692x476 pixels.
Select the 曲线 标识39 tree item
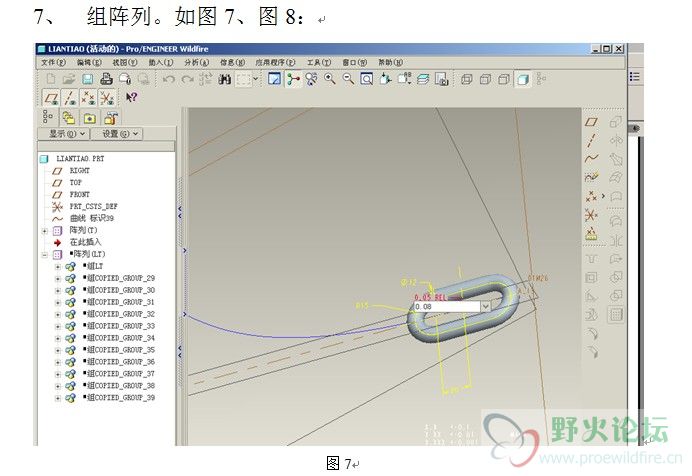tap(91, 218)
